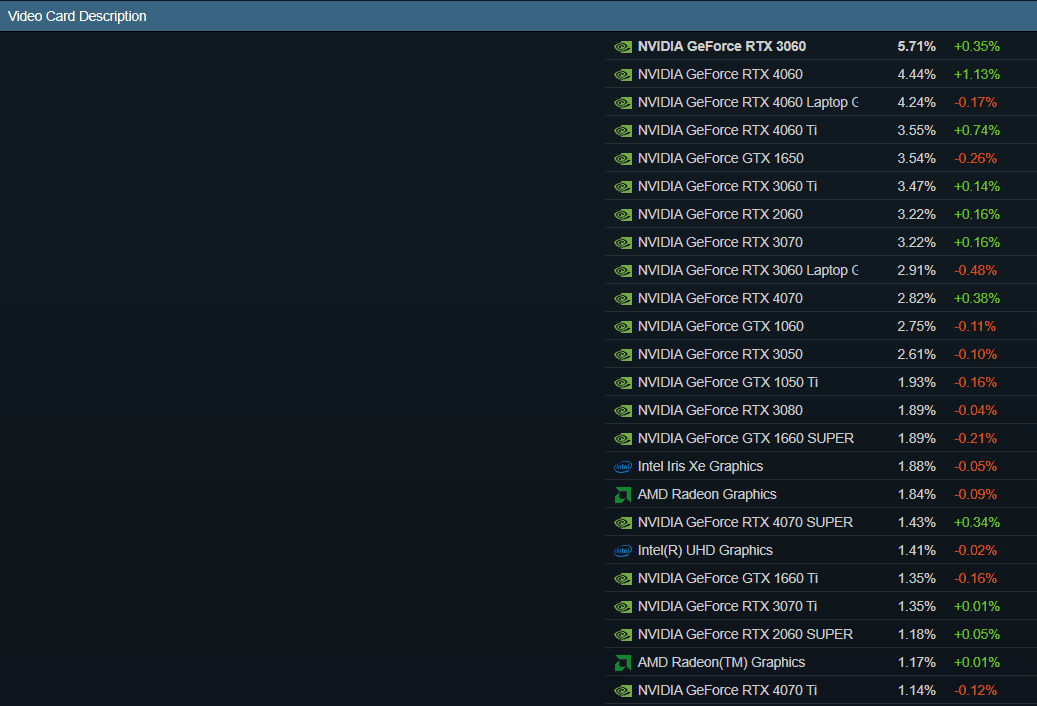Screen dimensions: 1037x706
Task: Click the NVIDIA logo beside GTX 1060
Action: point(622,326)
